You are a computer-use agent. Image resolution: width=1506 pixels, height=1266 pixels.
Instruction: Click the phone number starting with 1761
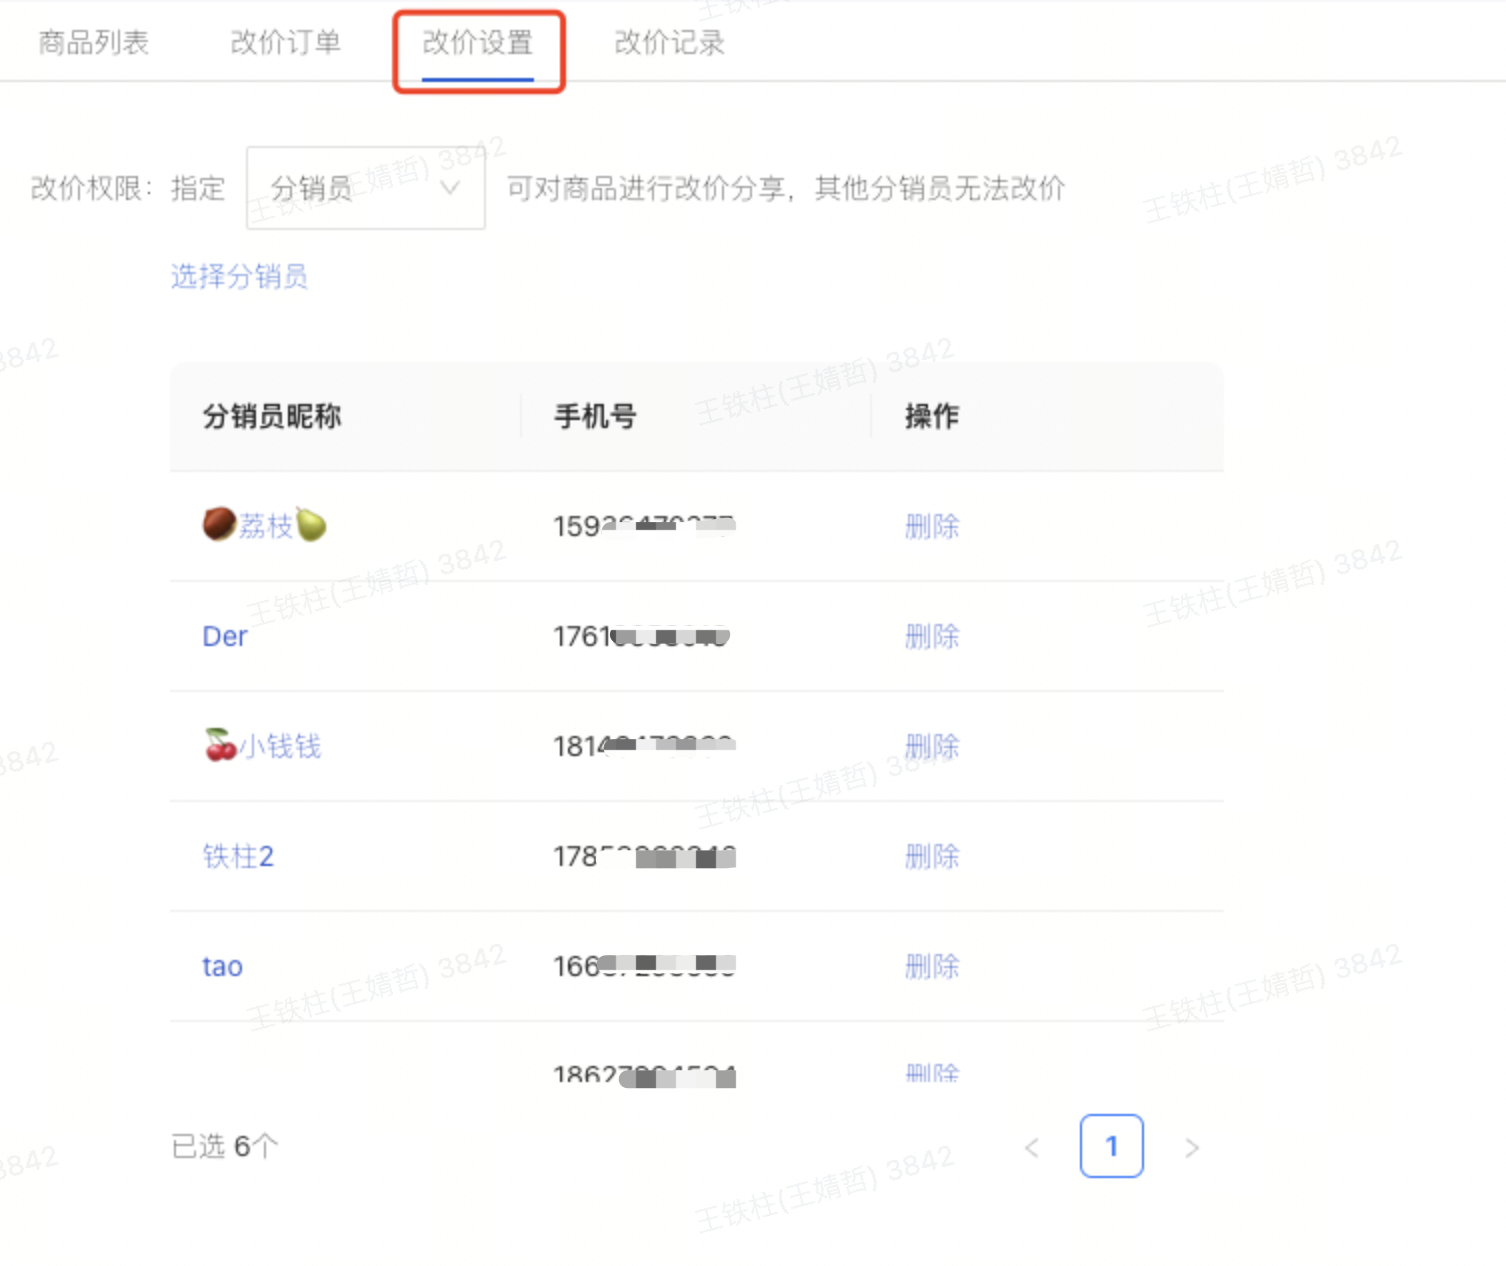pyautogui.click(x=641, y=636)
